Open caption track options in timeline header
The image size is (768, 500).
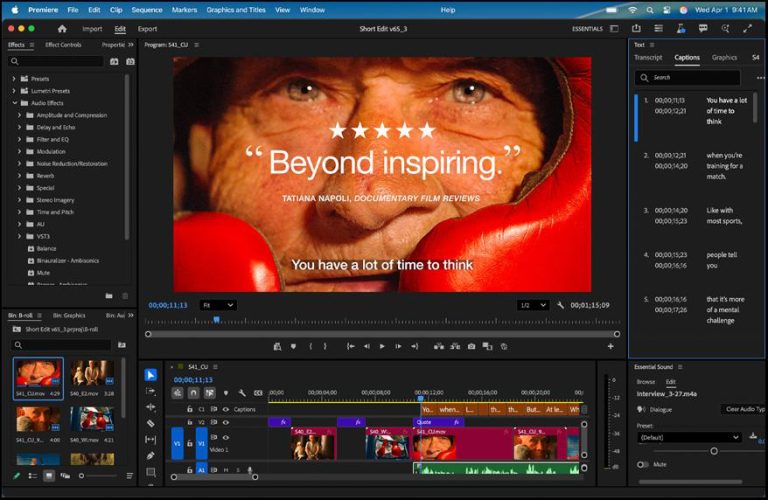pos(258,393)
